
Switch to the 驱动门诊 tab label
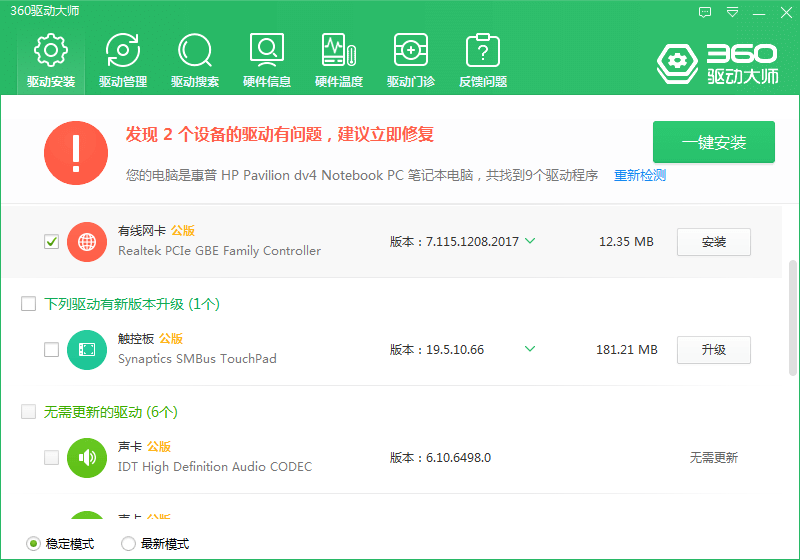411,82
